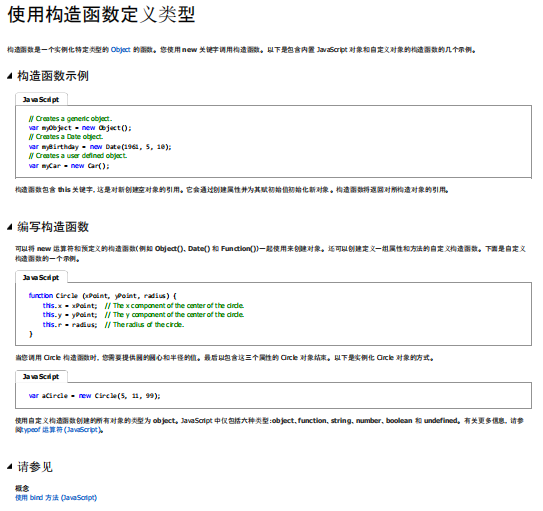The width and height of the screenshot is (543, 511).
Task: Collapse the 编写构造函数 section
Action: click(x=10, y=227)
